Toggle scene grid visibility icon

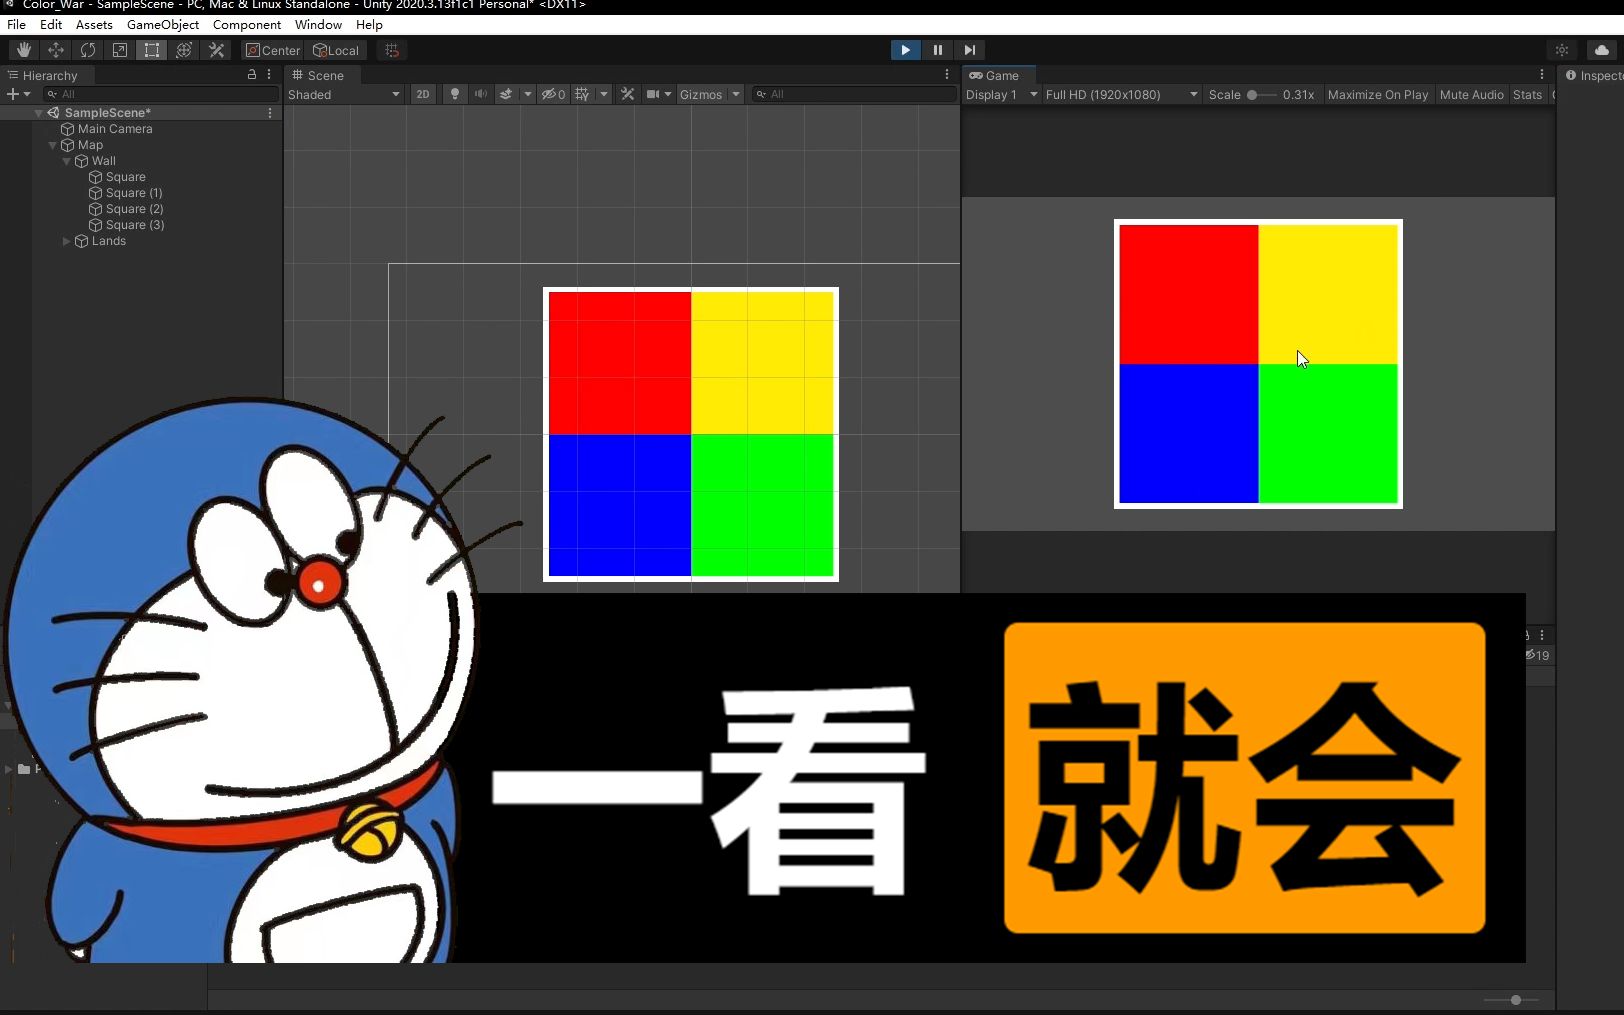[583, 94]
